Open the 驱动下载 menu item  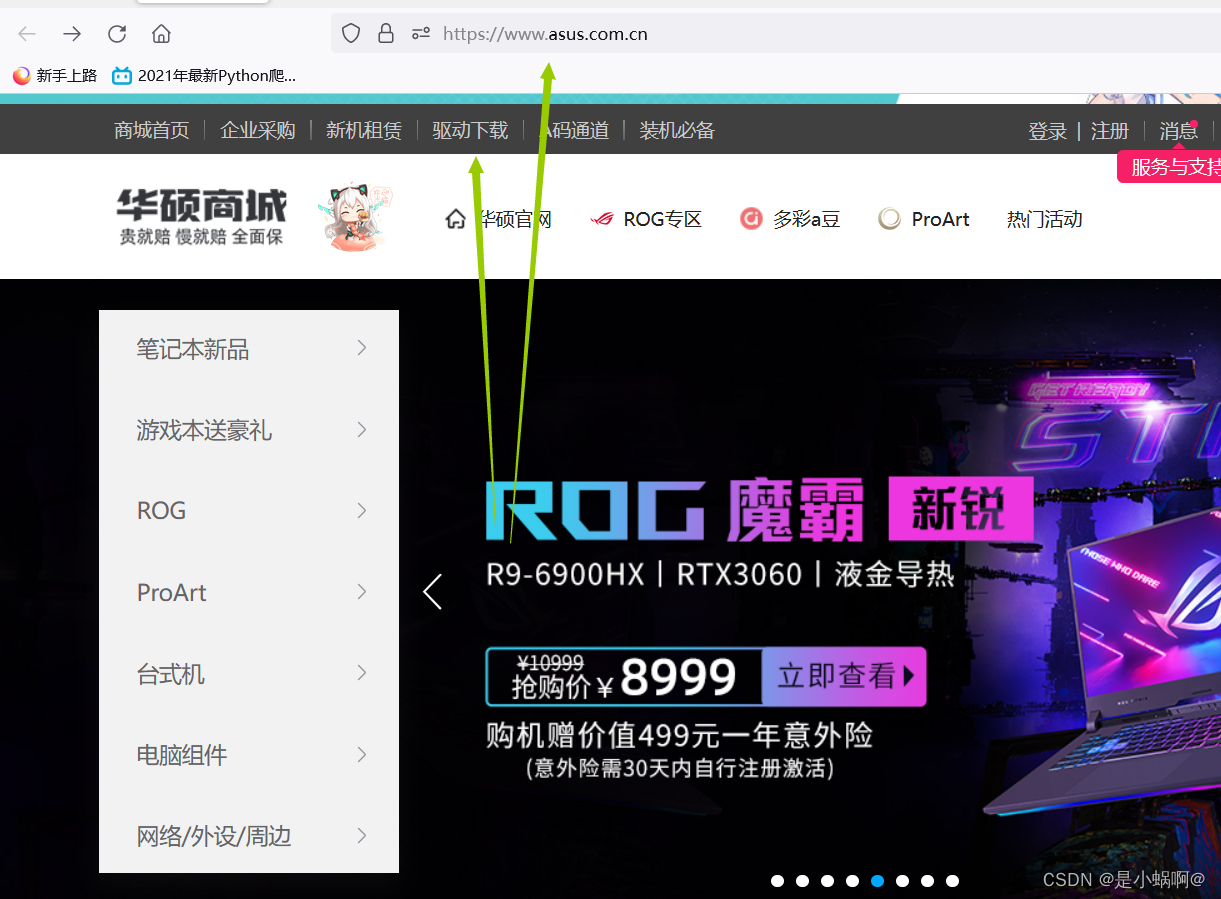click(470, 129)
